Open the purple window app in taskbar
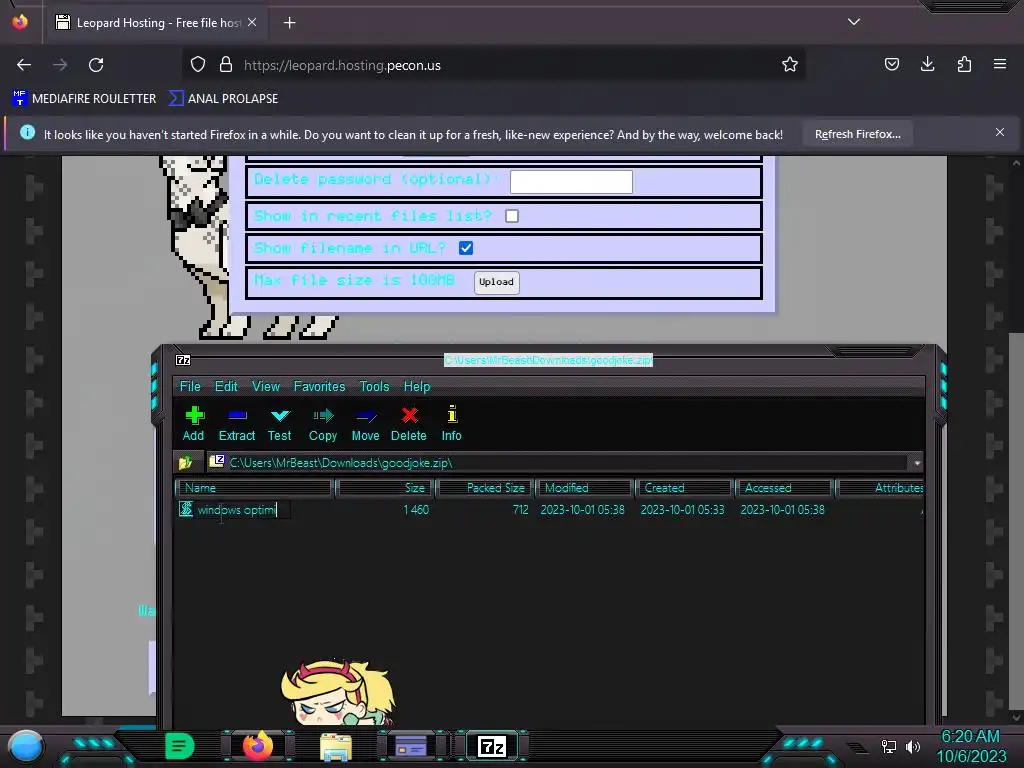Screen dimensions: 1024x768 [411, 746]
